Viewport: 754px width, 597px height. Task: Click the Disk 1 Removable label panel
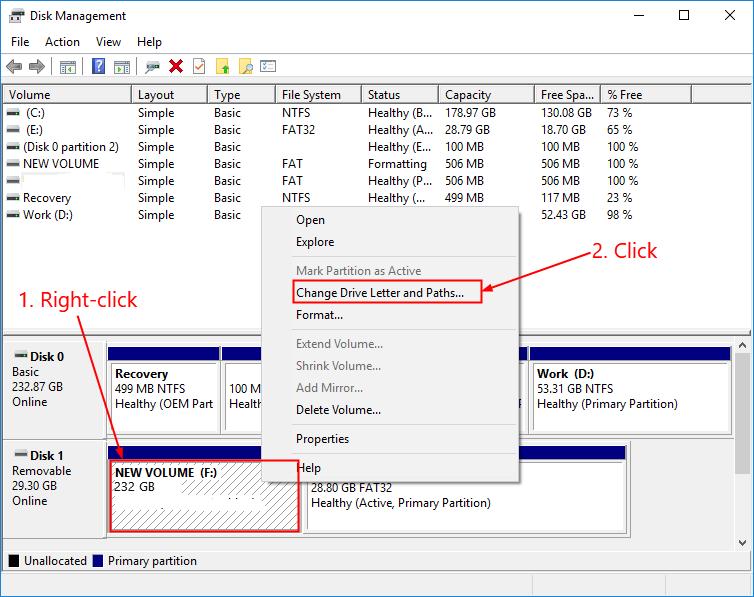coord(54,488)
